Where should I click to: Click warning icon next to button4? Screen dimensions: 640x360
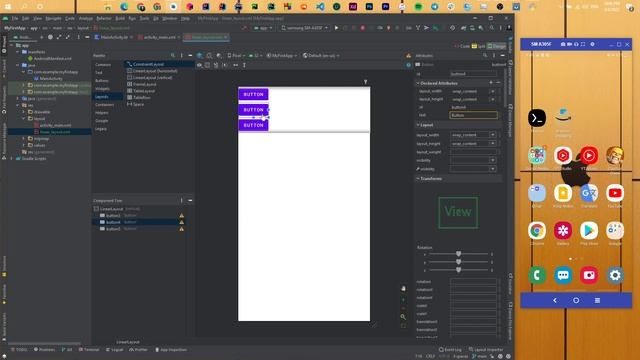(182, 222)
